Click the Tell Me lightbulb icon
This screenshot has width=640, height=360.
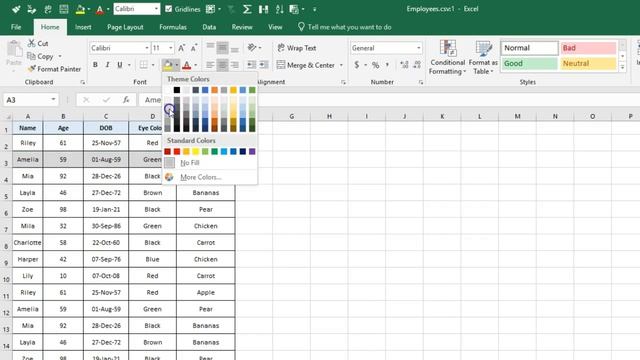tap(301, 27)
